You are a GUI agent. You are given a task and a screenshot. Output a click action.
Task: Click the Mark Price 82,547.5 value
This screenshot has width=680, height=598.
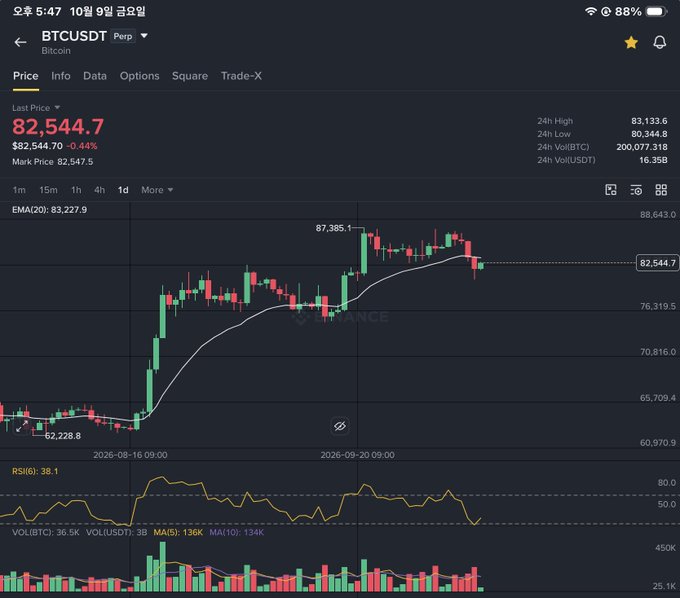tap(75, 162)
